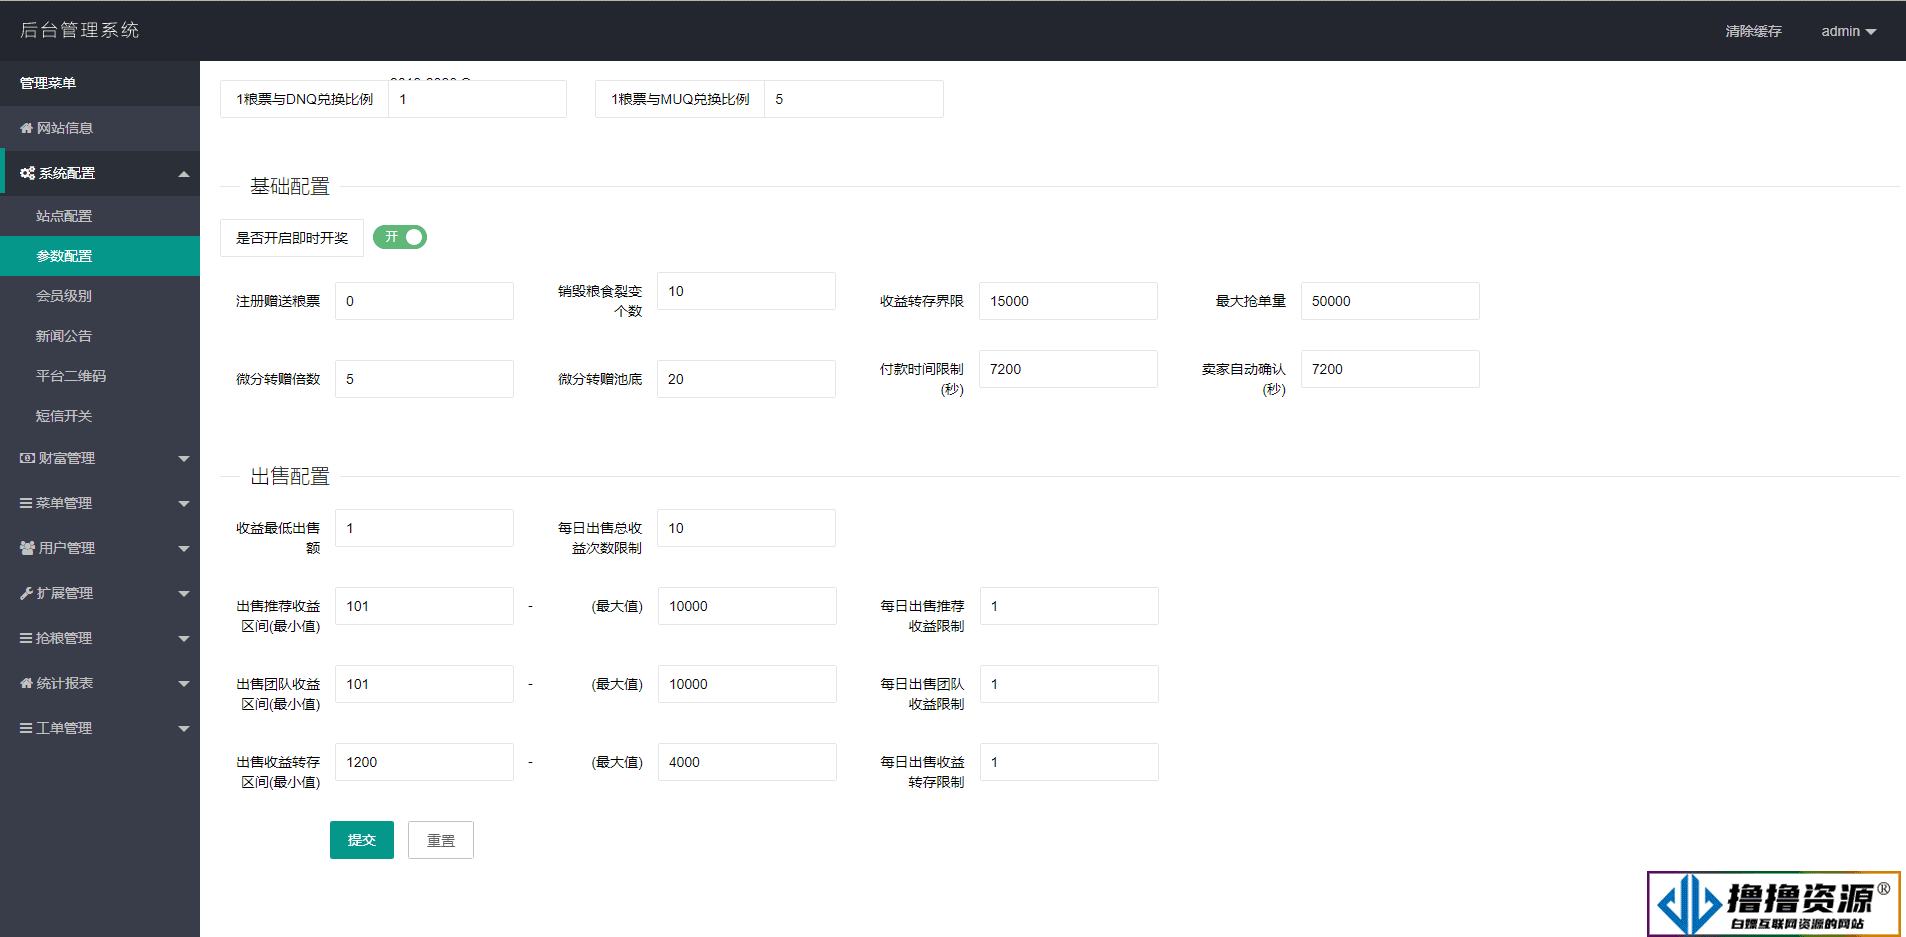Click the home icon beside 统计报表
Viewport: 1906px width, 937px height.
coord(27,683)
